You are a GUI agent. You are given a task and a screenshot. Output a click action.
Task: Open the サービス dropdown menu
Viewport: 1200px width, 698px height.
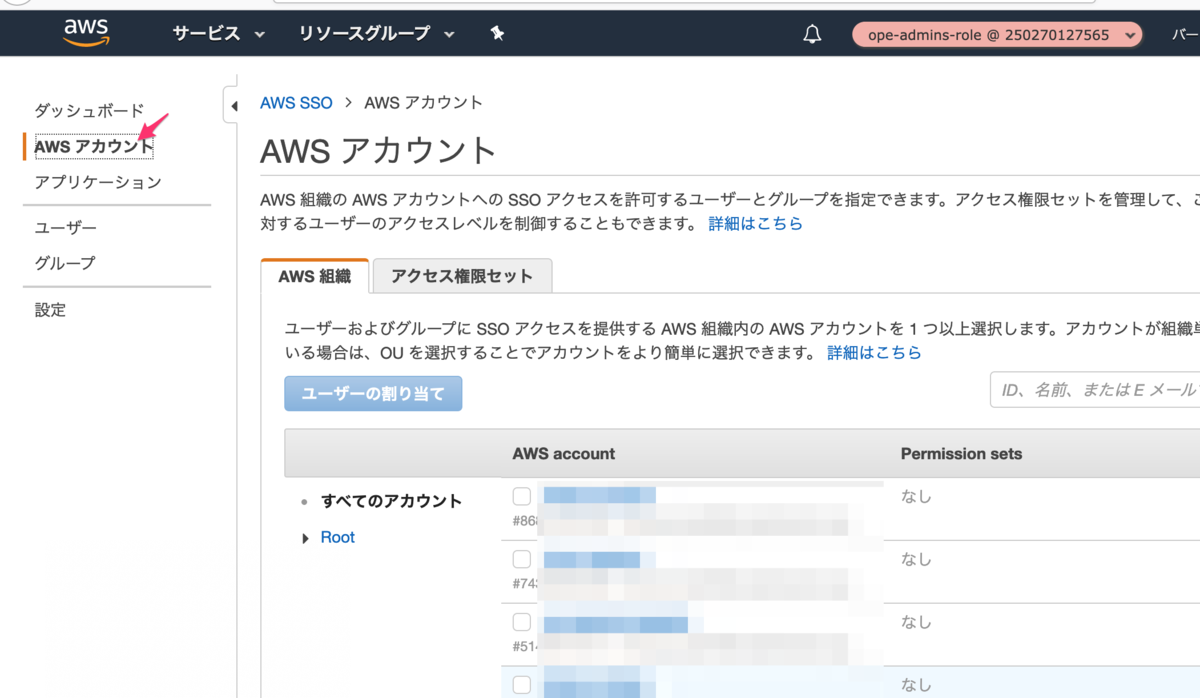(x=218, y=34)
